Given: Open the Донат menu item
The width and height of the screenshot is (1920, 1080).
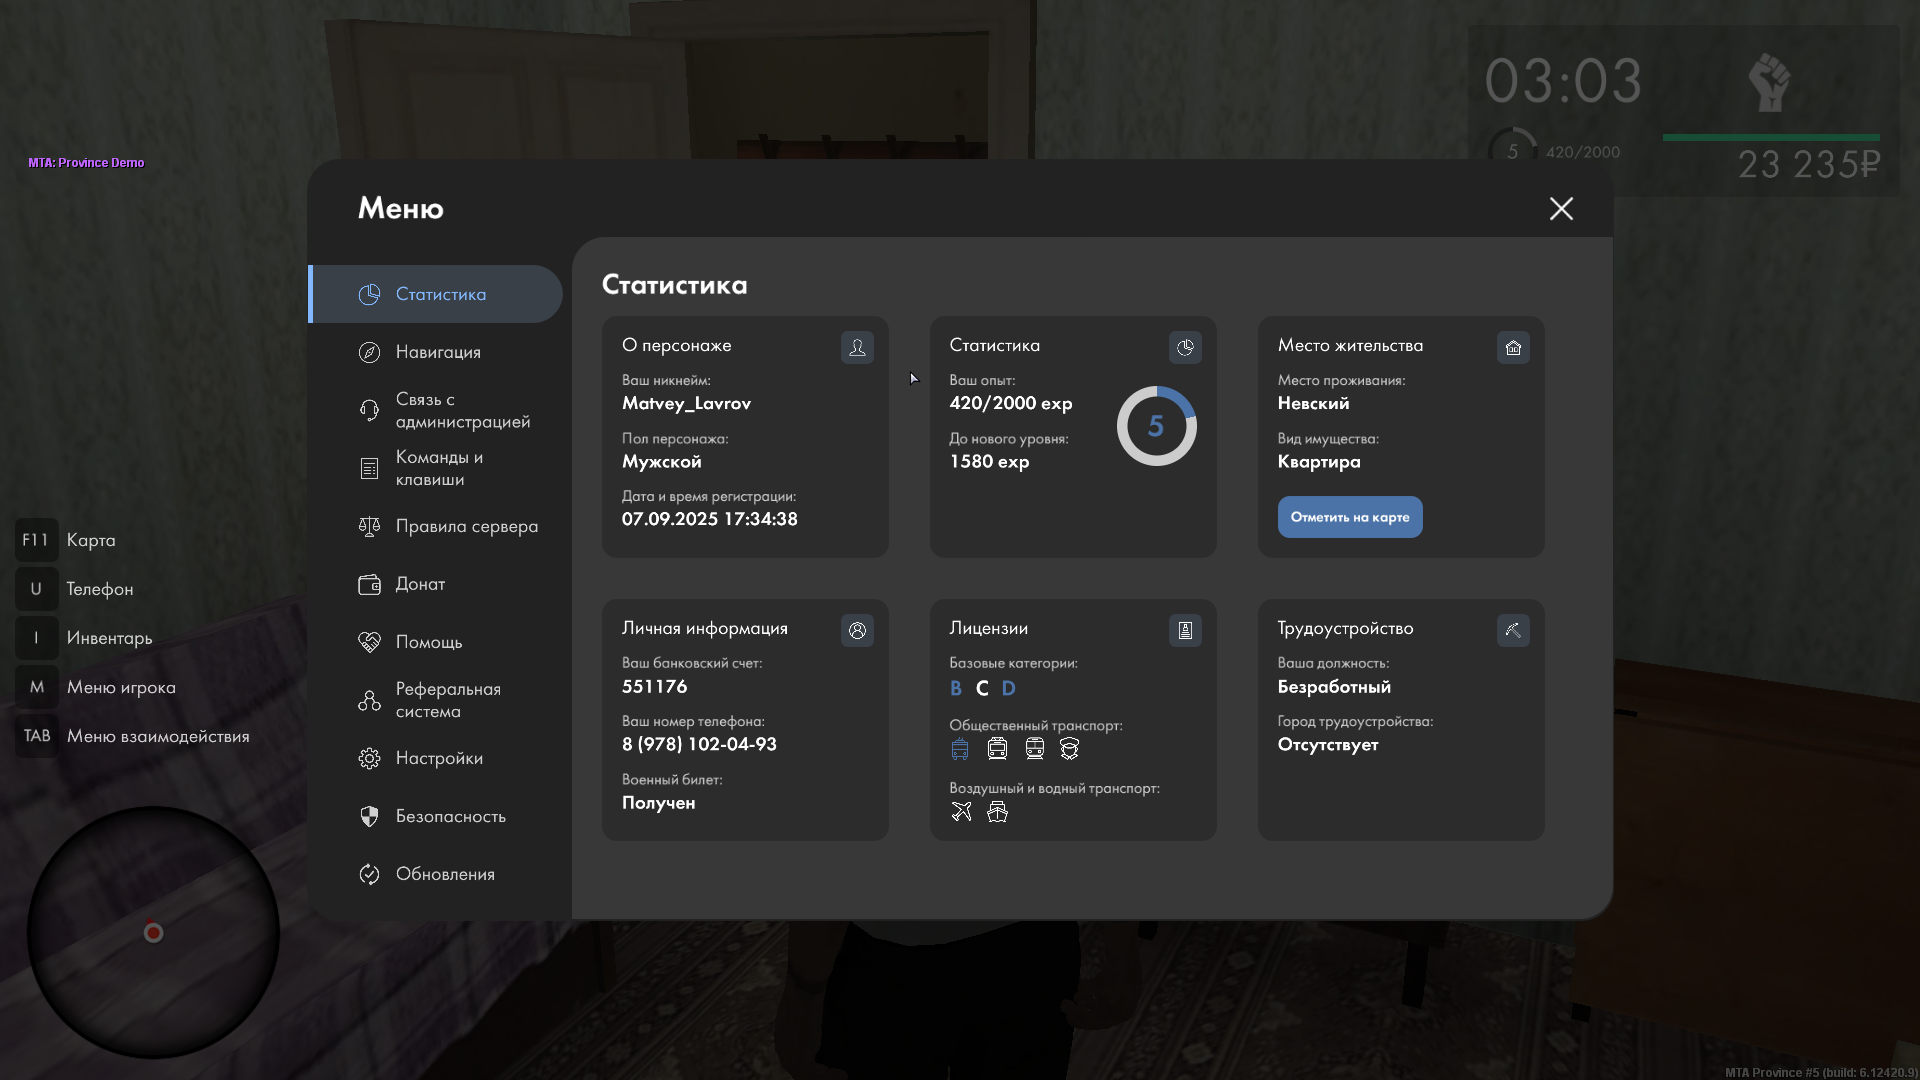Looking at the screenshot, I should coord(419,584).
